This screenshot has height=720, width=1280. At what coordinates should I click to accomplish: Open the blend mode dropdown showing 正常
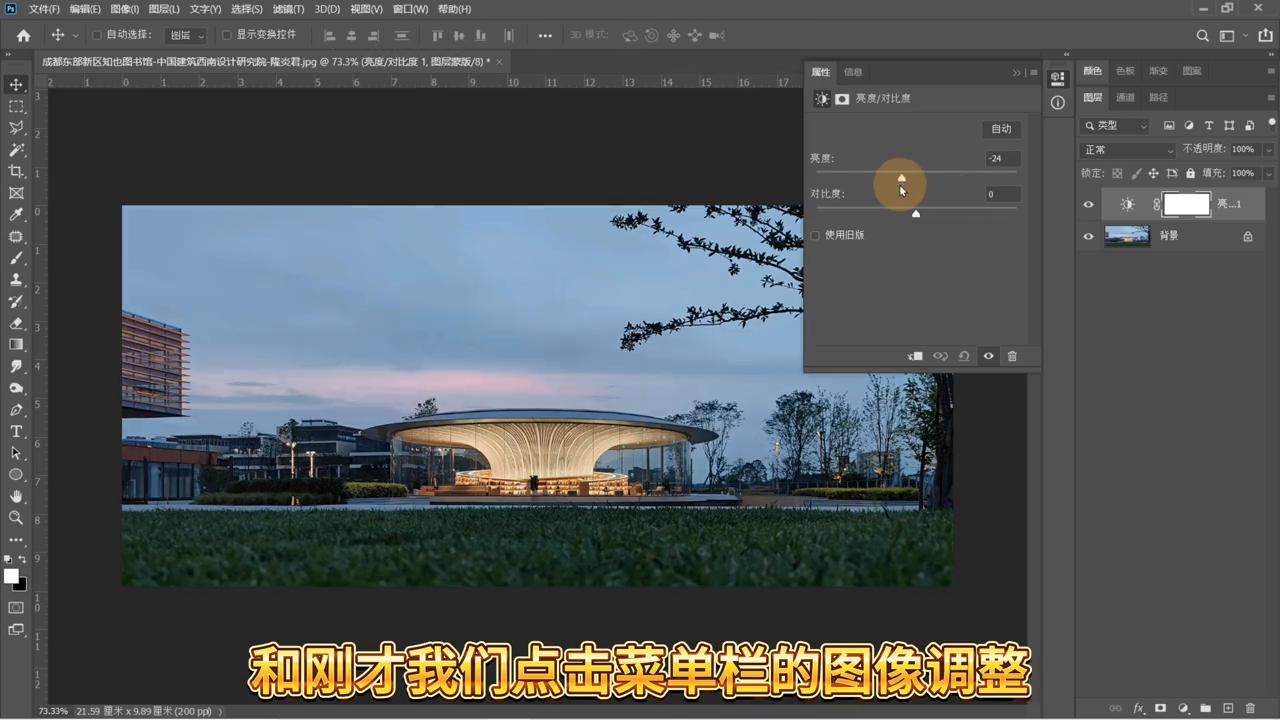pyautogui.click(x=1125, y=149)
